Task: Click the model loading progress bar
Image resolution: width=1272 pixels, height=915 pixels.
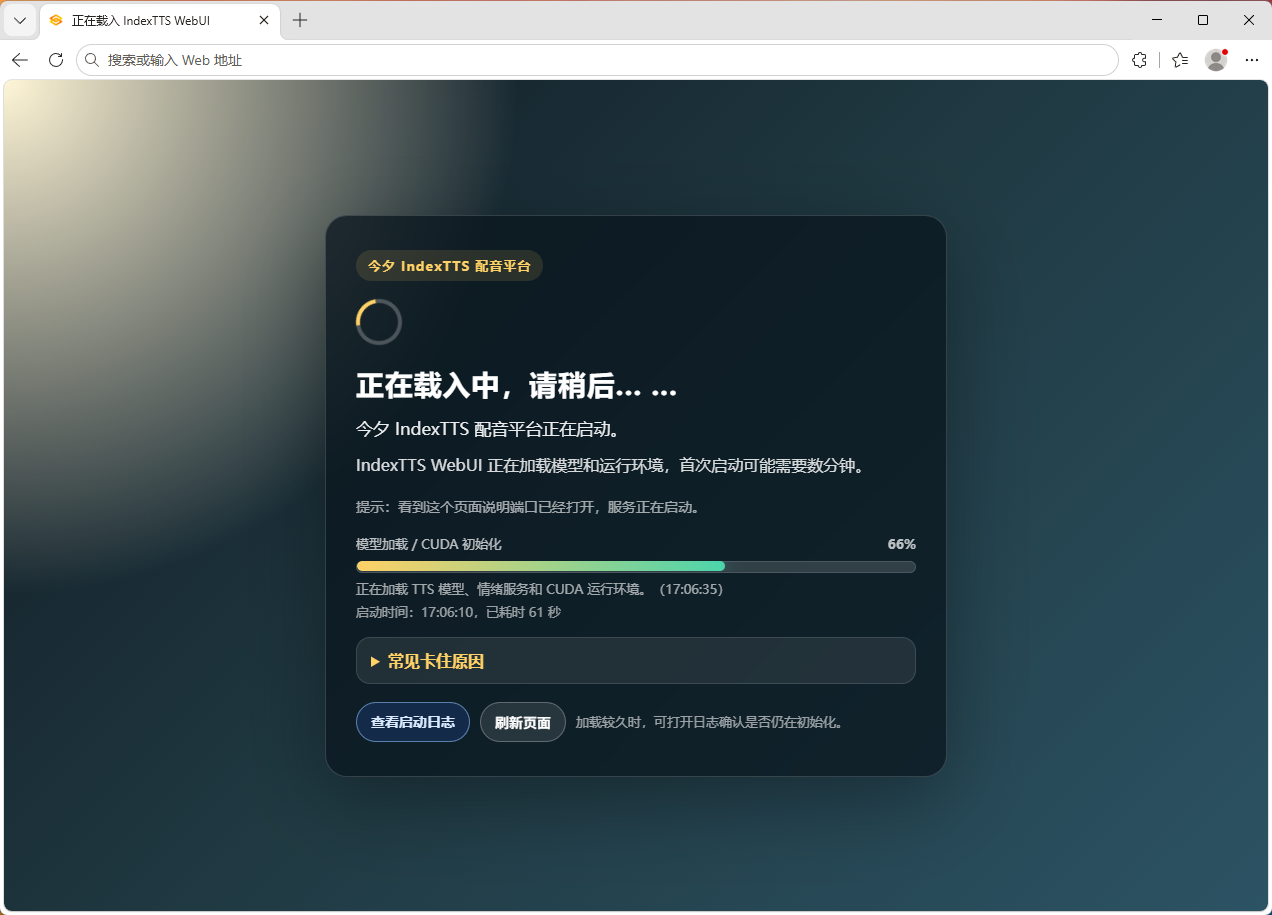Action: (636, 567)
